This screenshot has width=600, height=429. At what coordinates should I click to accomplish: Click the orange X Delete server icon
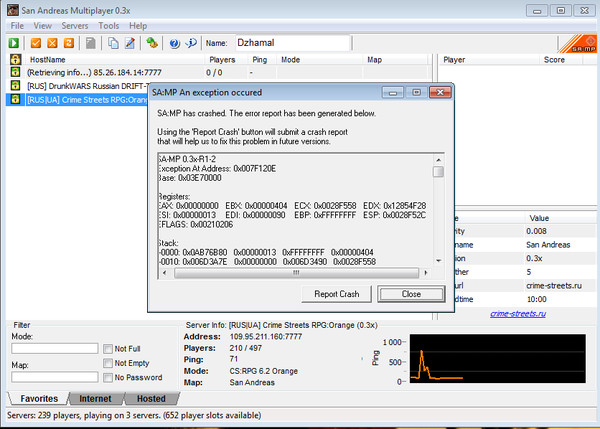52,43
